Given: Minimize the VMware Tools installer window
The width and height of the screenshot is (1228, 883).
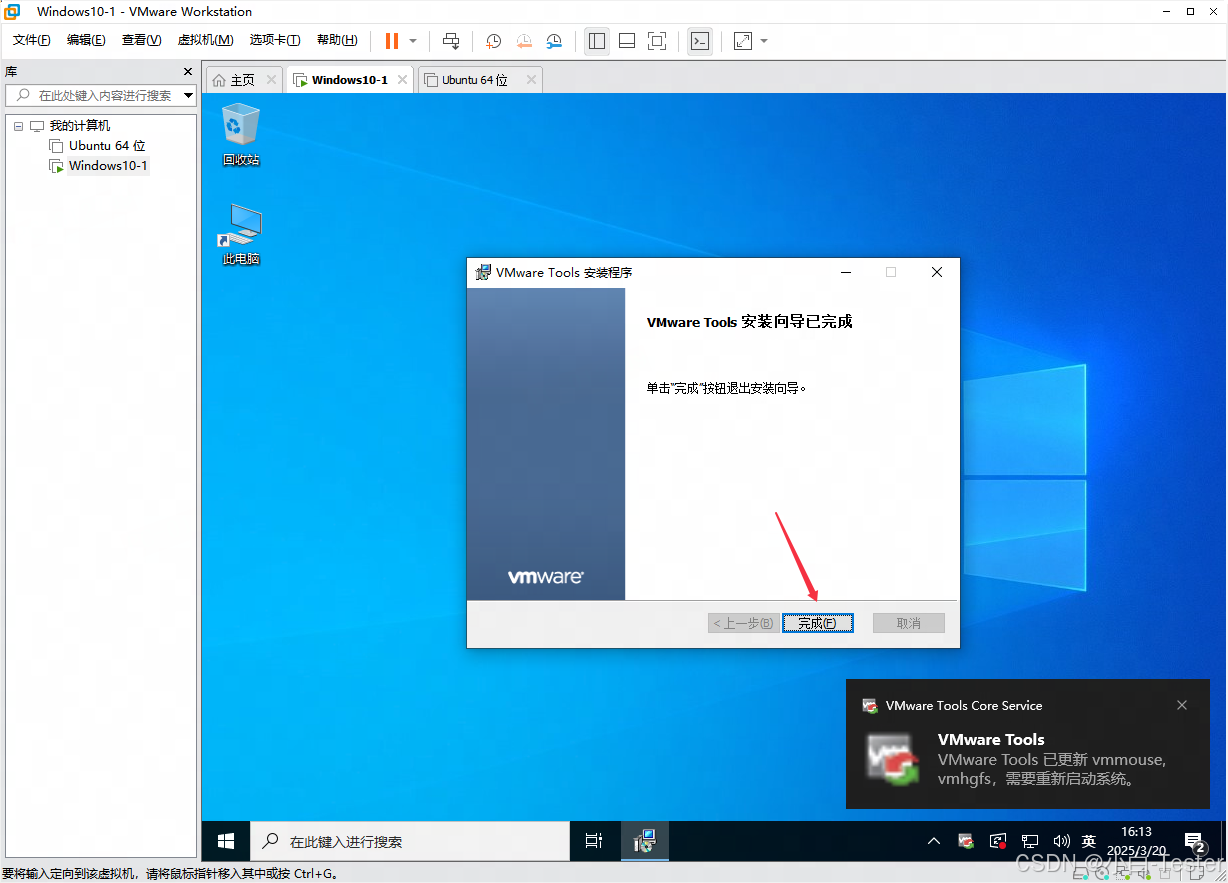Looking at the screenshot, I should click(x=846, y=272).
